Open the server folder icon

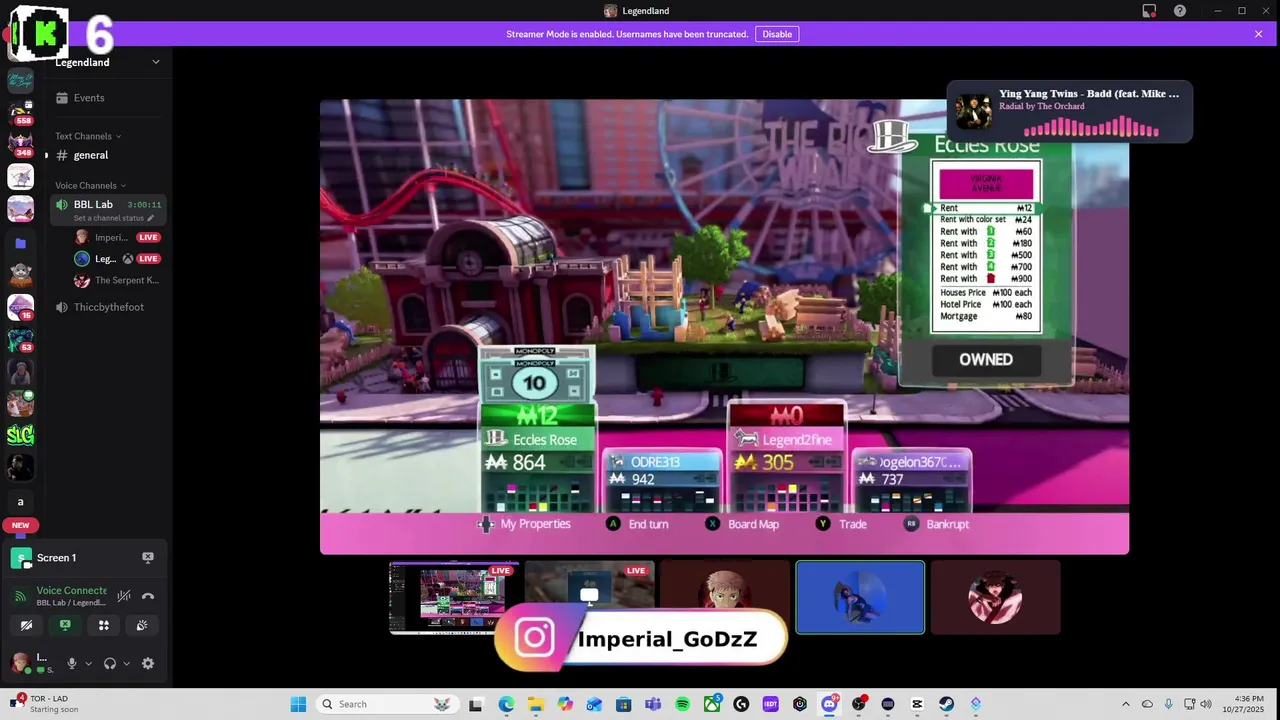pyautogui.click(x=20, y=243)
